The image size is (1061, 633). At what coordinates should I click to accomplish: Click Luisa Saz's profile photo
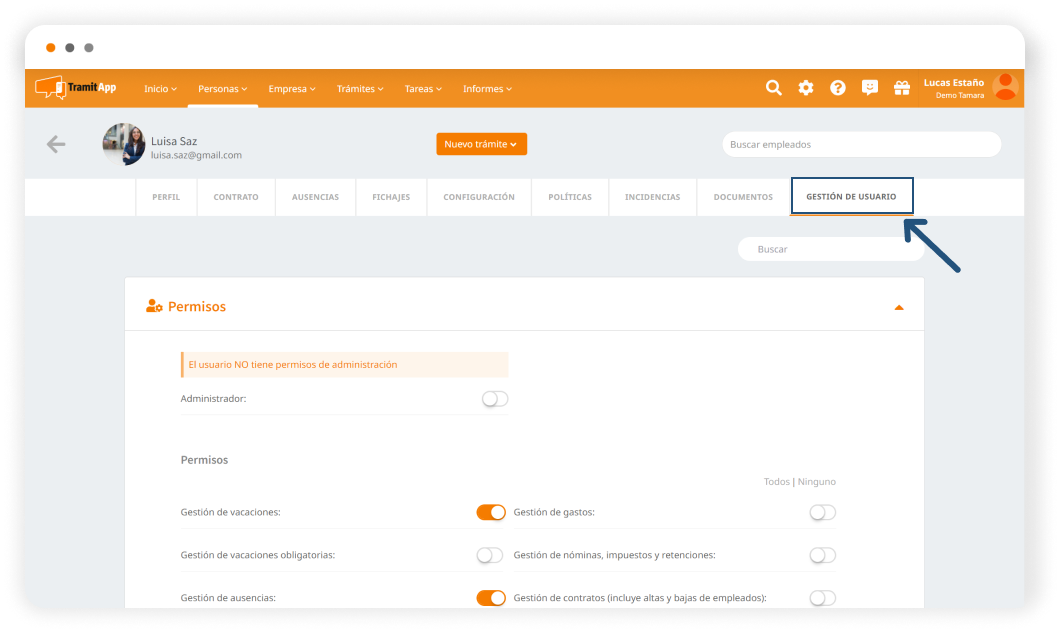pyautogui.click(x=124, y=144)
